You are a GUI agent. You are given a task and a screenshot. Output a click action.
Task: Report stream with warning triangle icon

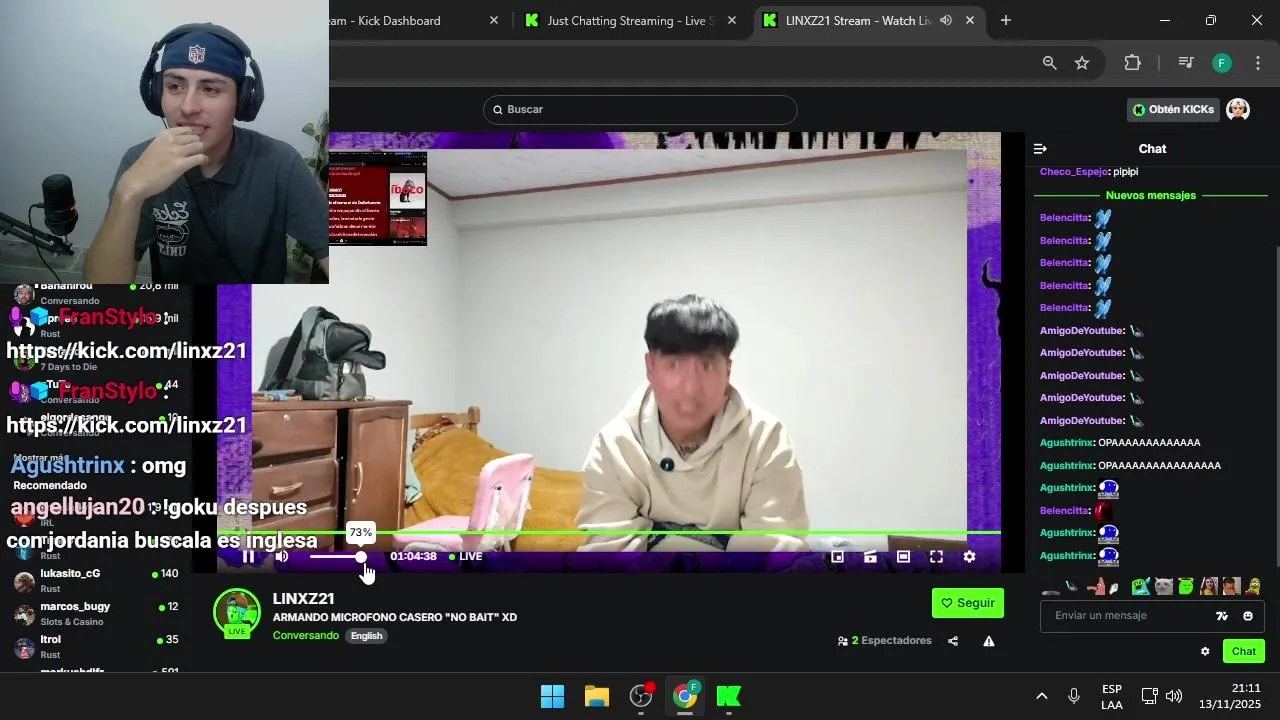click(989, 641)
